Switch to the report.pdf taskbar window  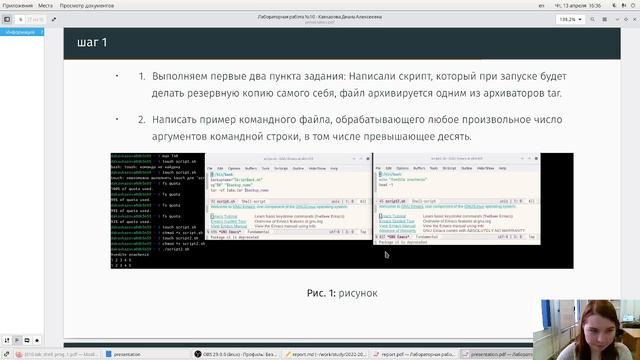pos(415,354)
